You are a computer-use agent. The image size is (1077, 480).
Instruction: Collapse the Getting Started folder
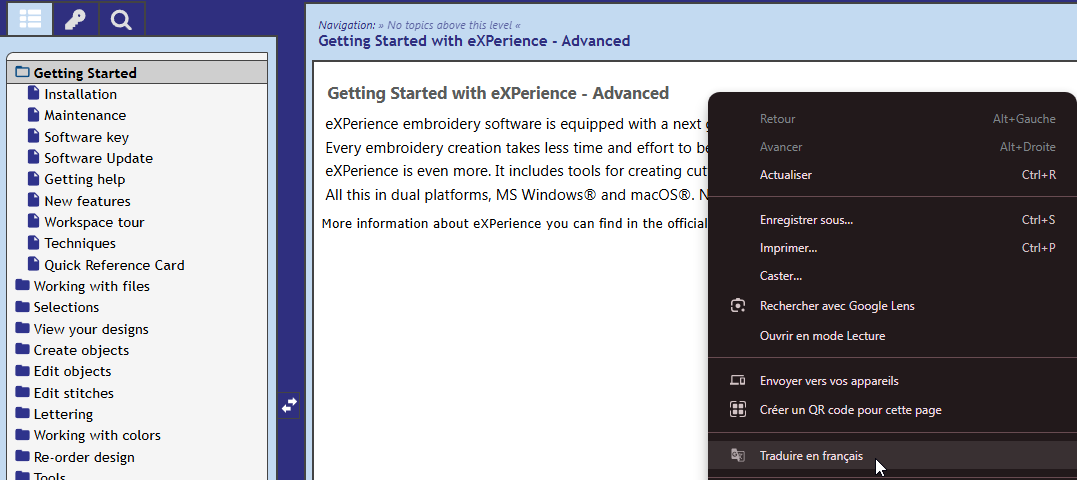23,73
